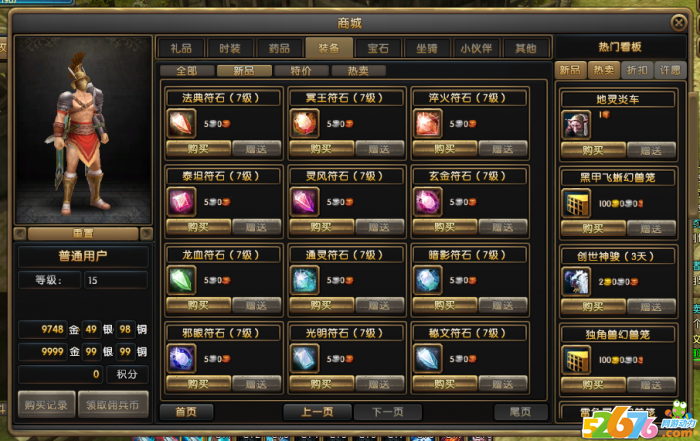Click the 地灵炎车 mount icon
This screenshot has height=441, width=700.
[x=576, y=125]
